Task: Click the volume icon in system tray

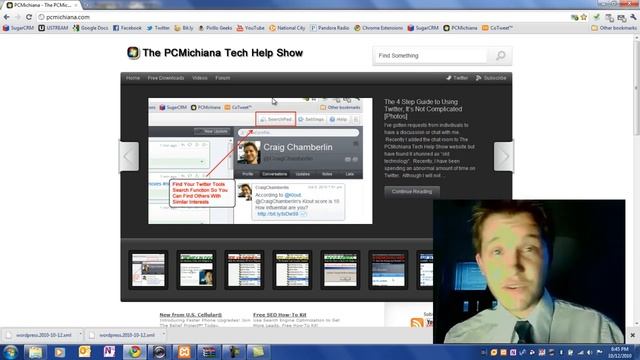Action: pyautogui.click(x=590, y=352)
